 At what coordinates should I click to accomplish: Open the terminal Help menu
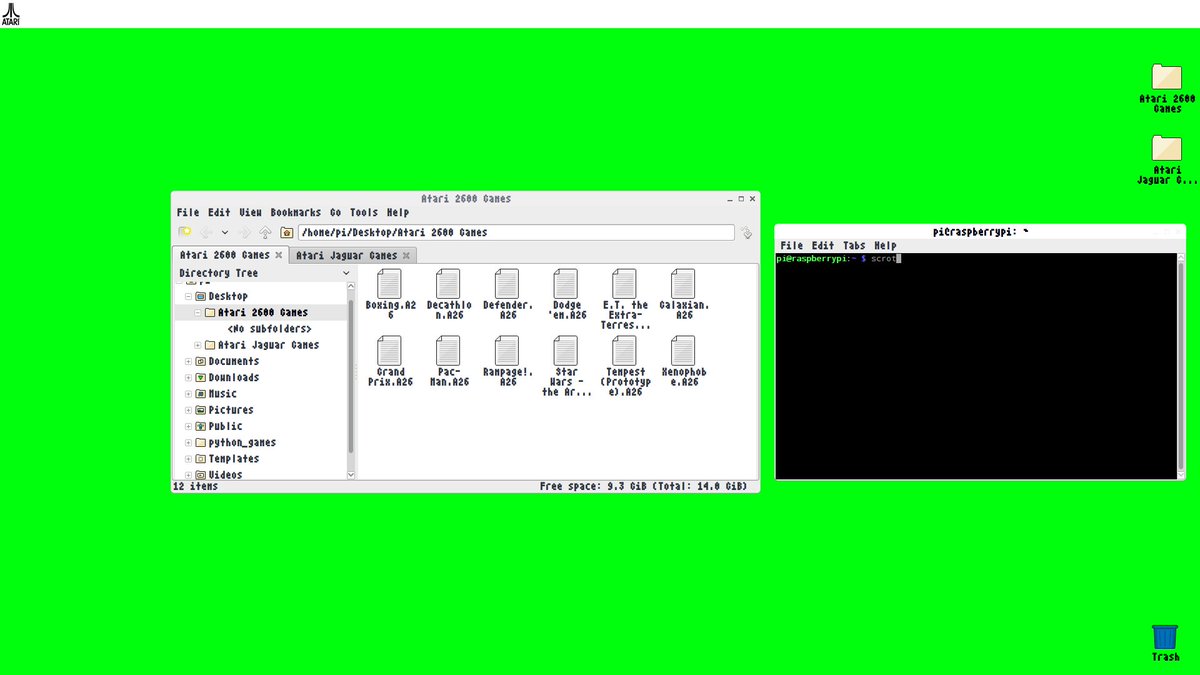click(885, 245)
